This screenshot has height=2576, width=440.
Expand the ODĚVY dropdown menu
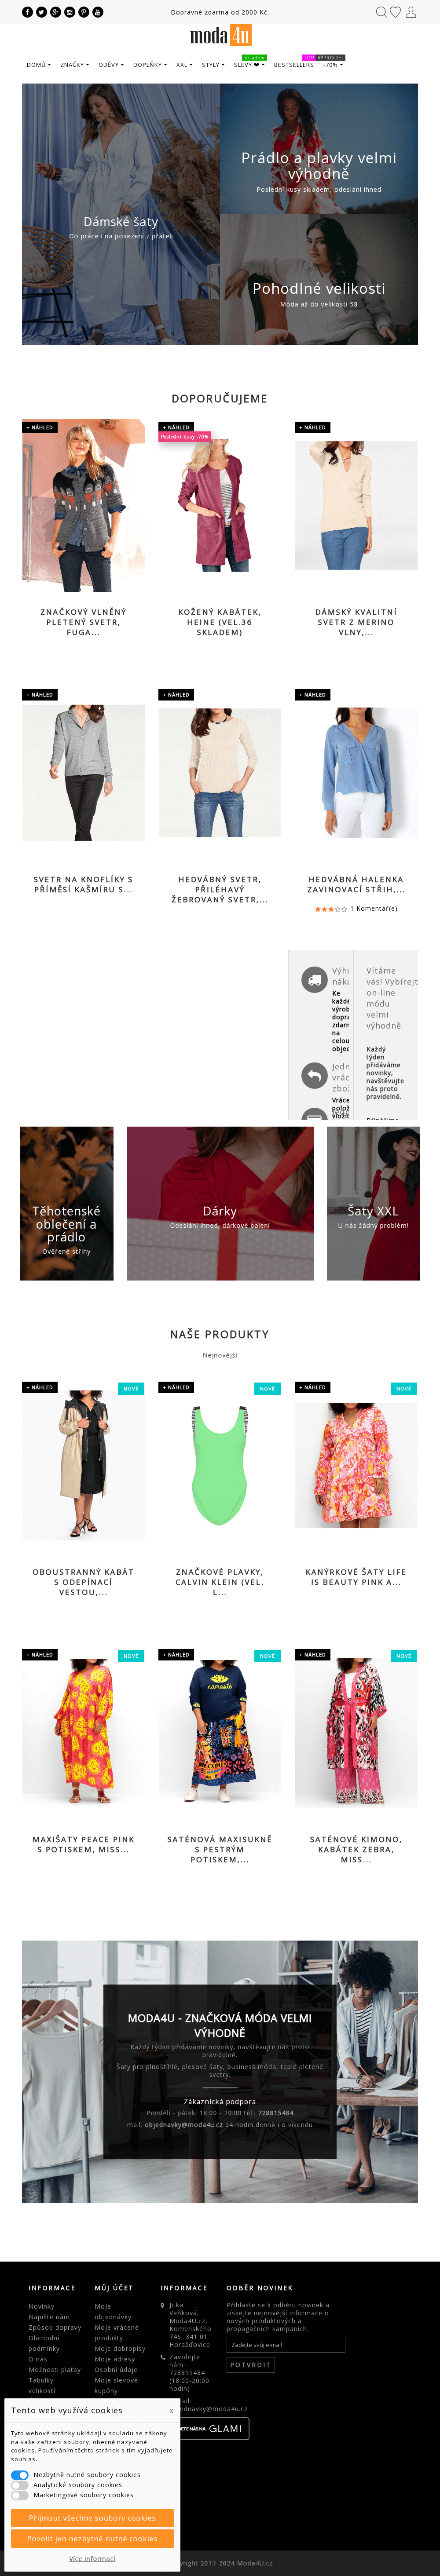point(111,65)
